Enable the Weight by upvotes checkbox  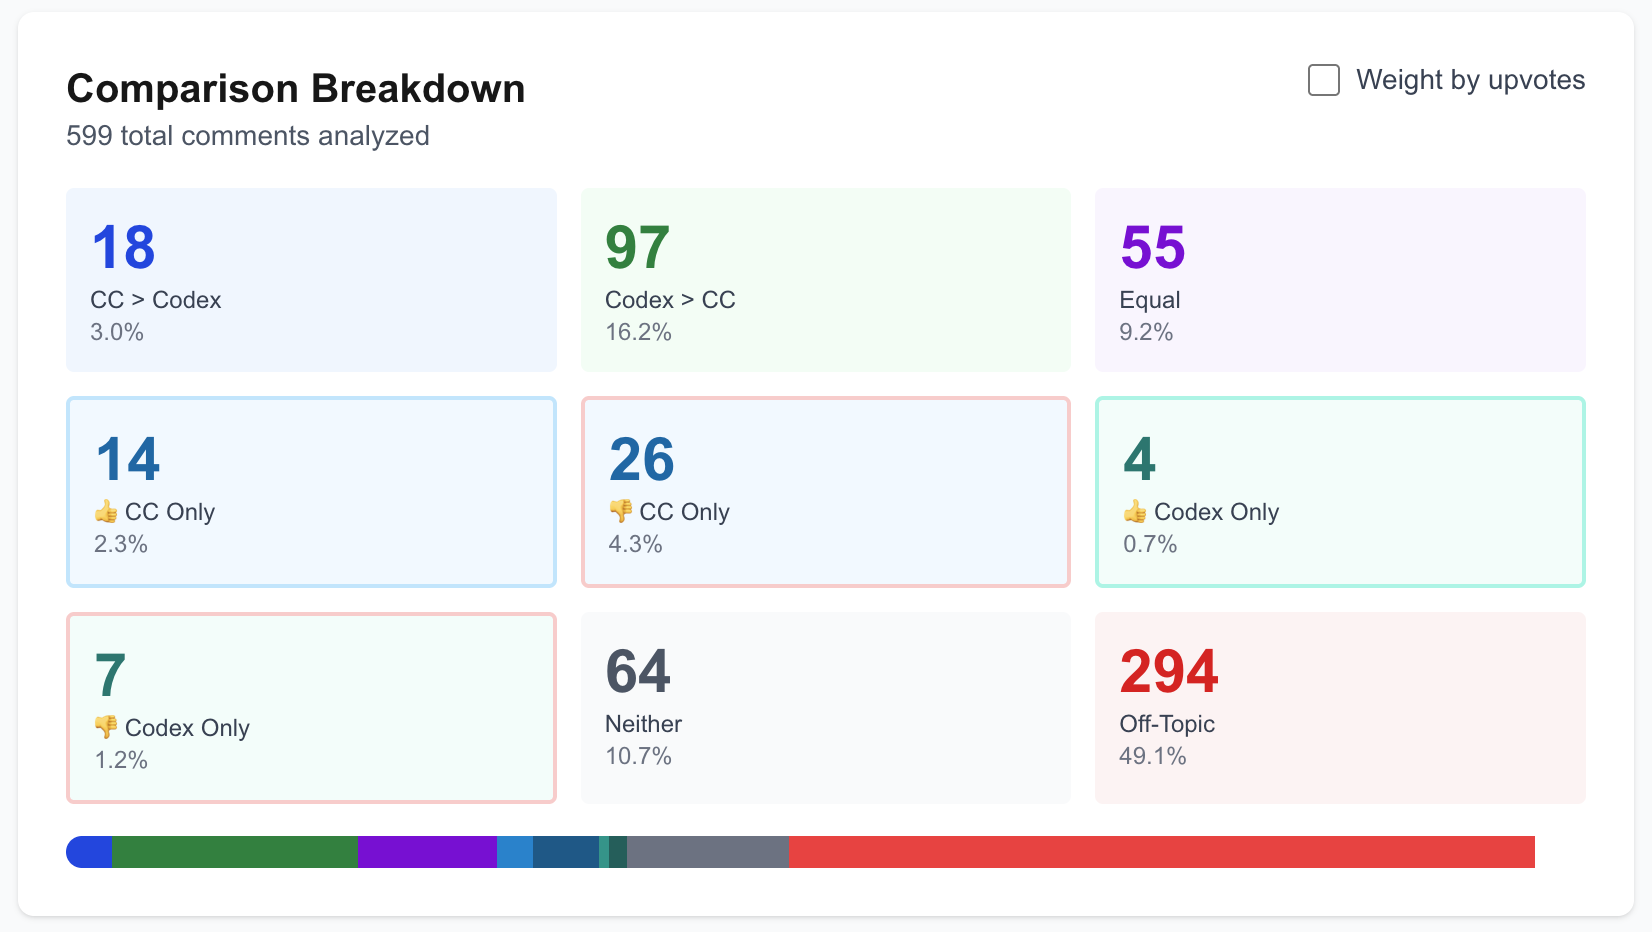[1323, 80]
